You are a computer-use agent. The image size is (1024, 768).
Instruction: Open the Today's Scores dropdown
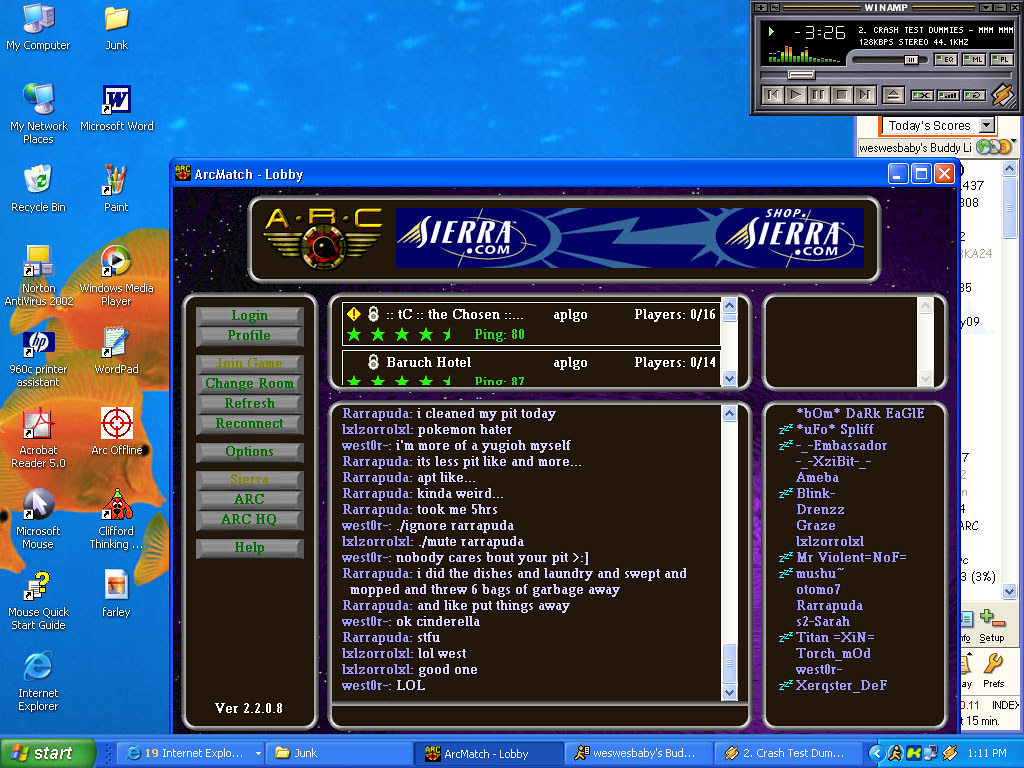point(987,125)
